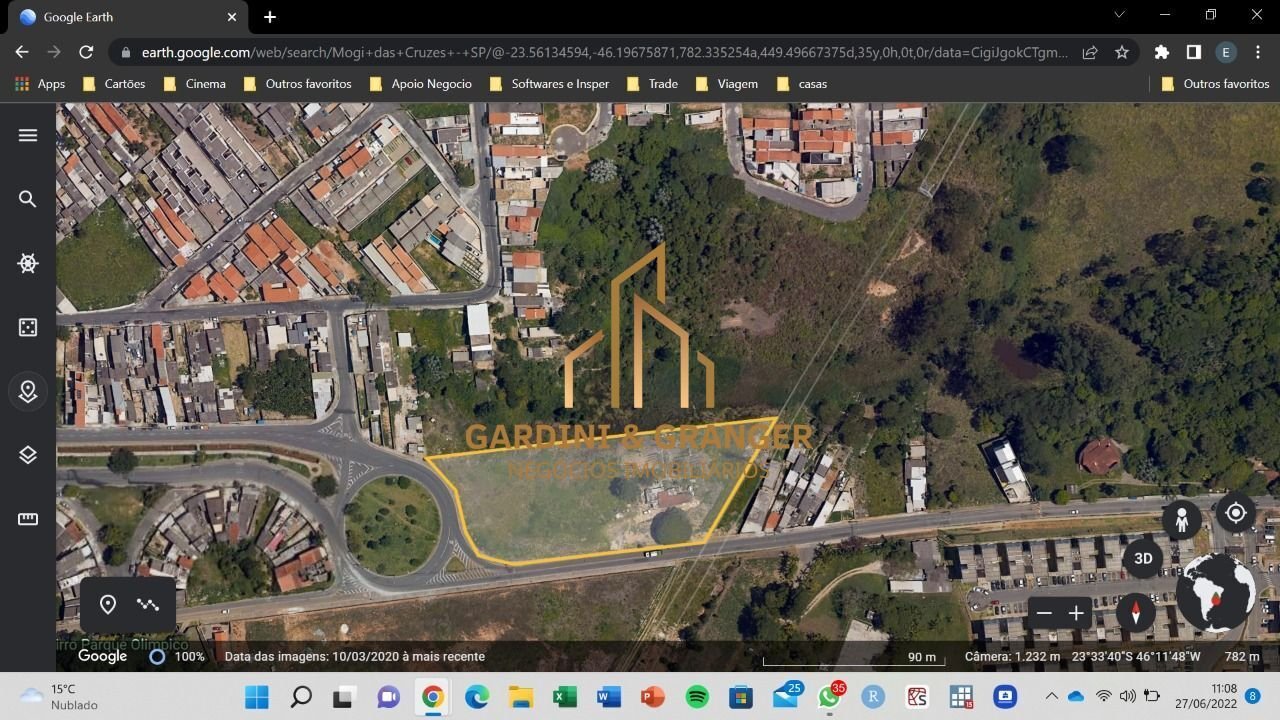Click the fly to my location button
The image size is (1280, 720).
click(x=1235, y=513)
